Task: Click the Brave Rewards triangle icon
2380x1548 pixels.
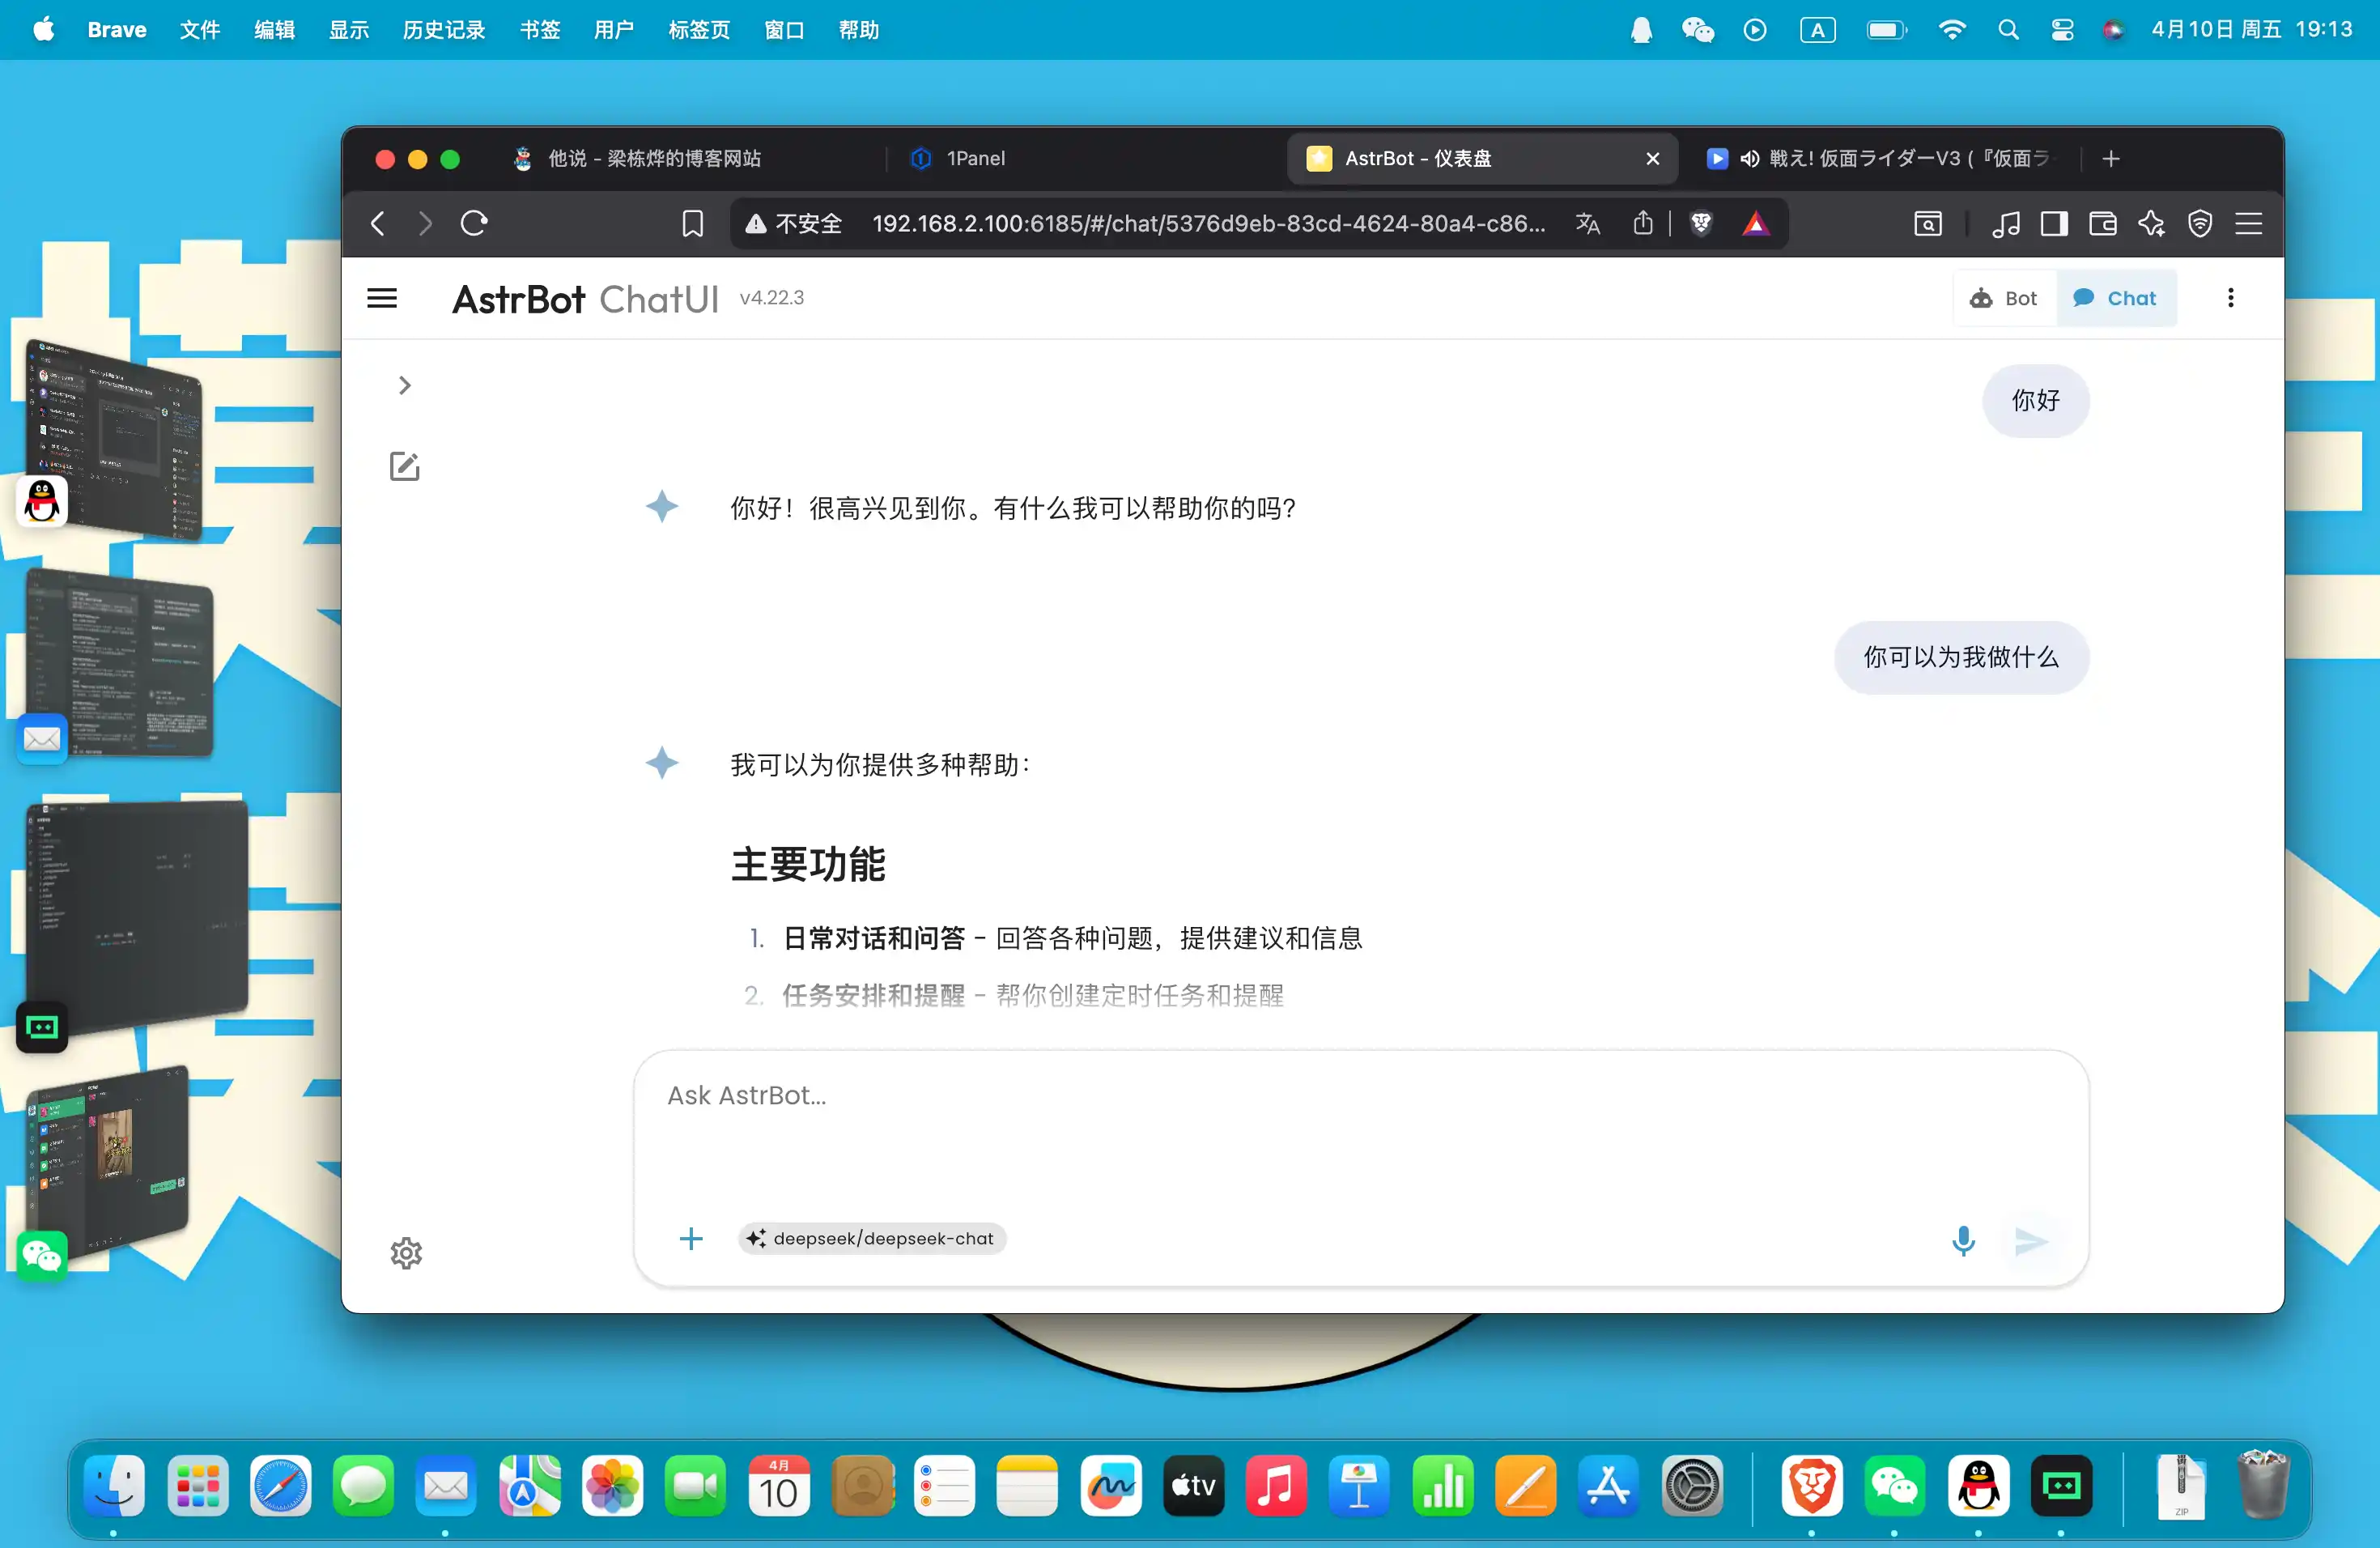Action: pos(1755,223)
